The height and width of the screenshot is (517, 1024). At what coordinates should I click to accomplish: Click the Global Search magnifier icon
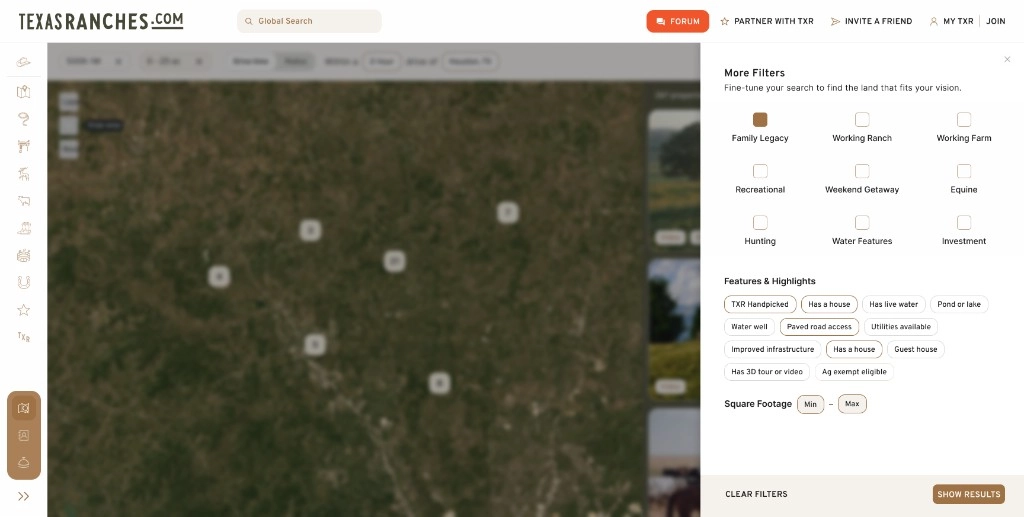tap(249, 22)
